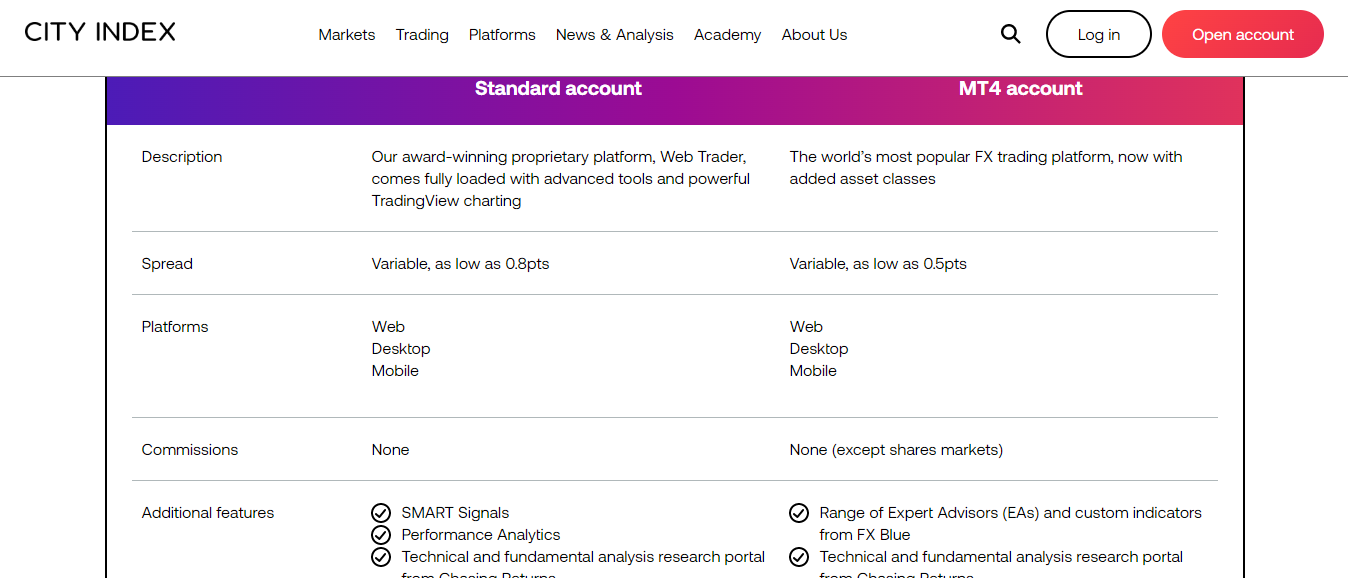The image size is (1348, 578).
Task: Click the City Index logo
Action: [100, 32]
